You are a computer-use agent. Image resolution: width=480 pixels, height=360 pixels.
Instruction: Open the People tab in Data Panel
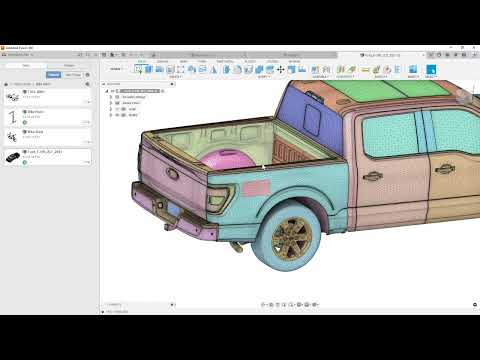[x=69, y=66]
